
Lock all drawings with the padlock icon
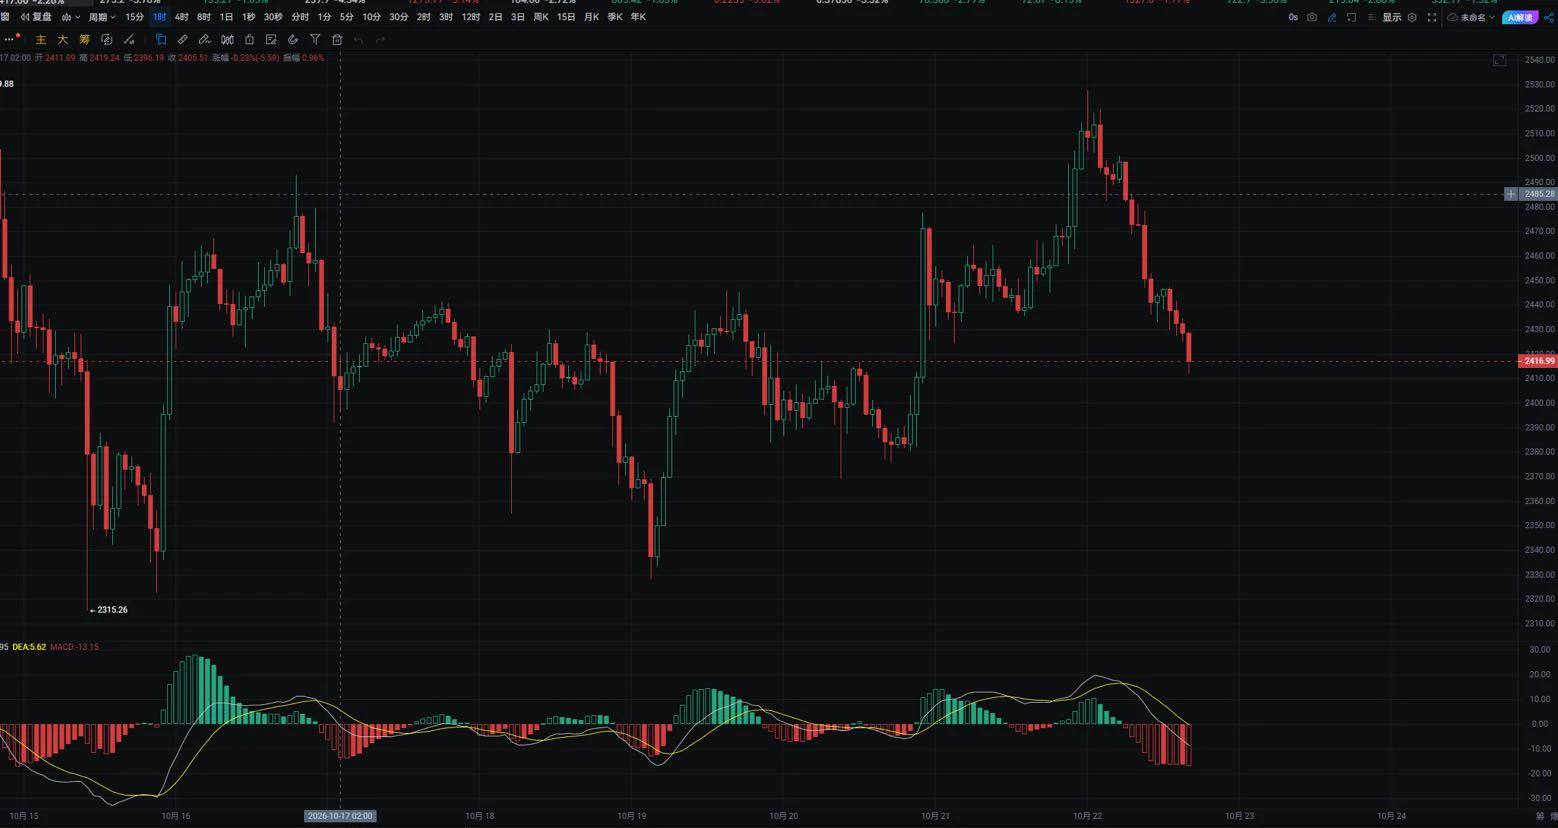tap(249, 40)
